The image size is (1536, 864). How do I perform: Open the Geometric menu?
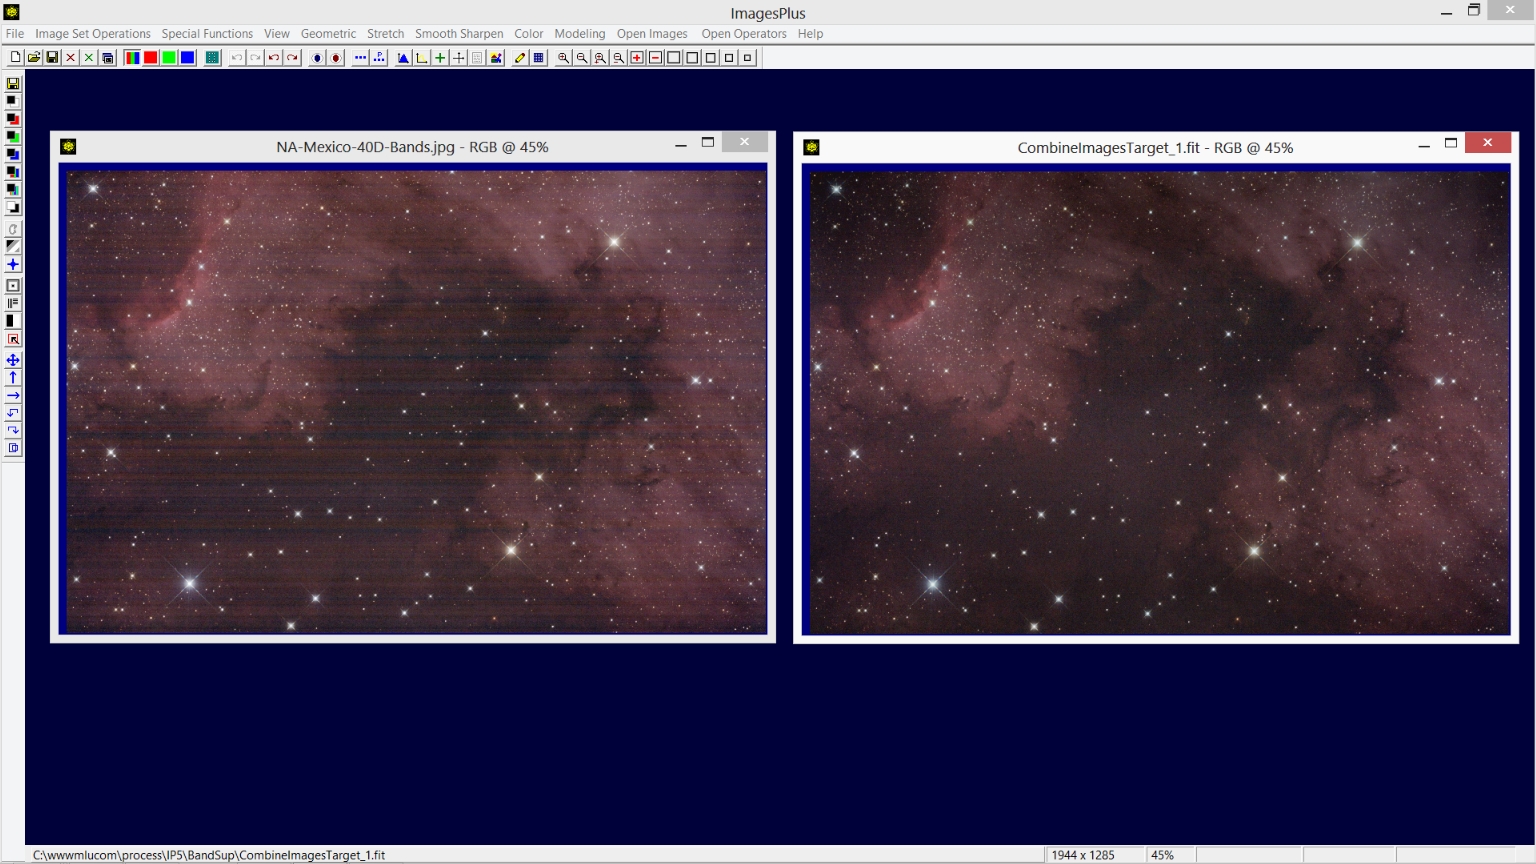tap(328, 34)
